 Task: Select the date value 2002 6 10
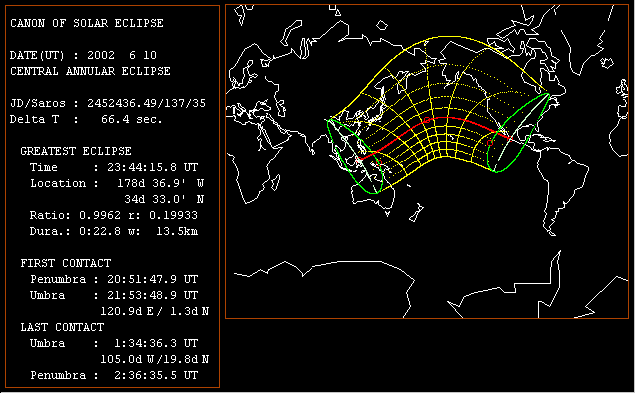tap(122, 55)
